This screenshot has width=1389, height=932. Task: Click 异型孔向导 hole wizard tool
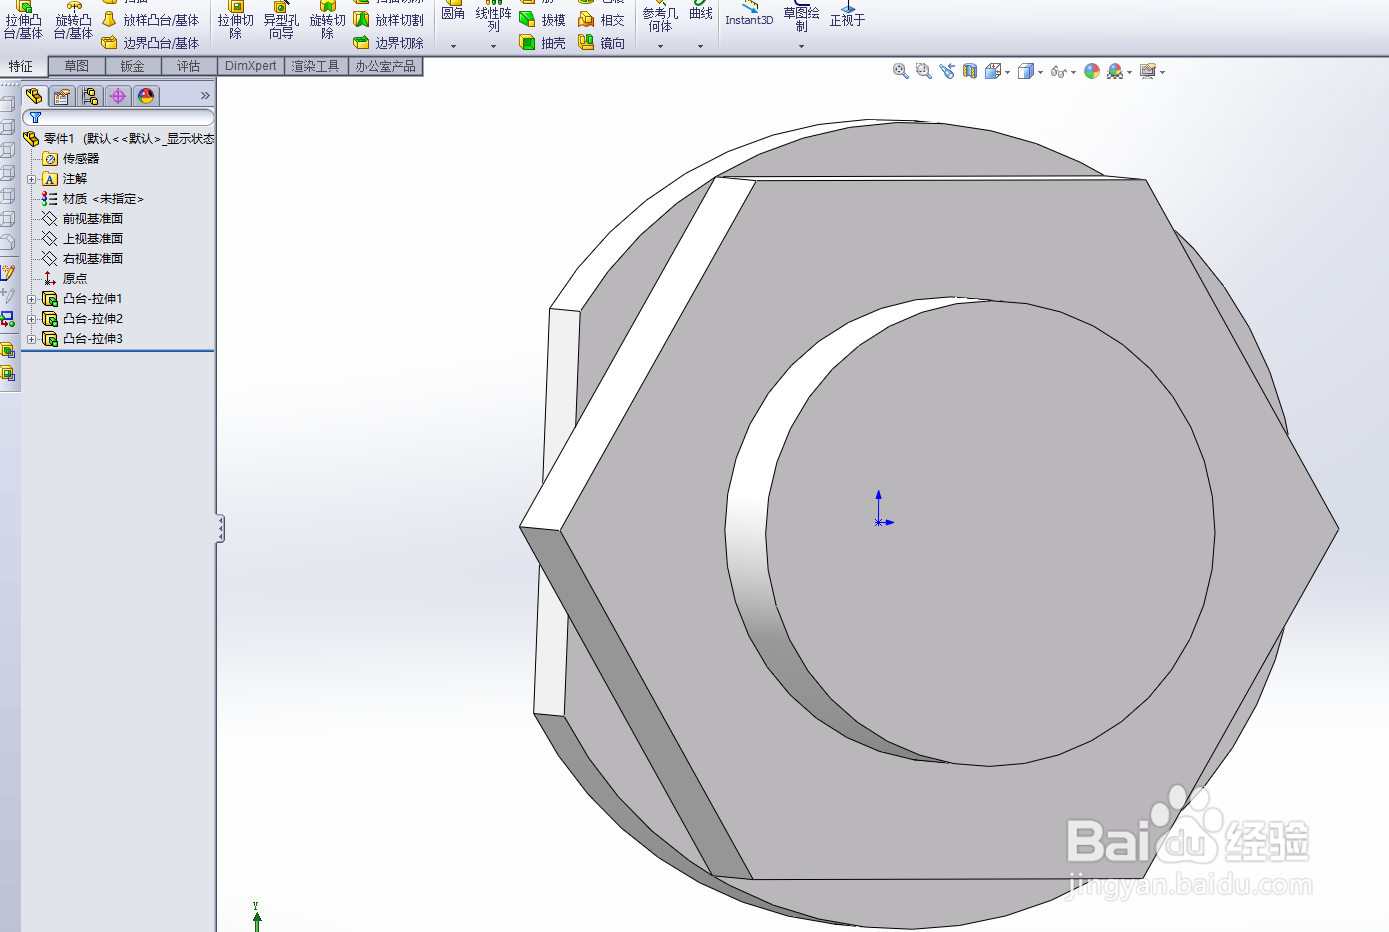[x=281, y=20]
